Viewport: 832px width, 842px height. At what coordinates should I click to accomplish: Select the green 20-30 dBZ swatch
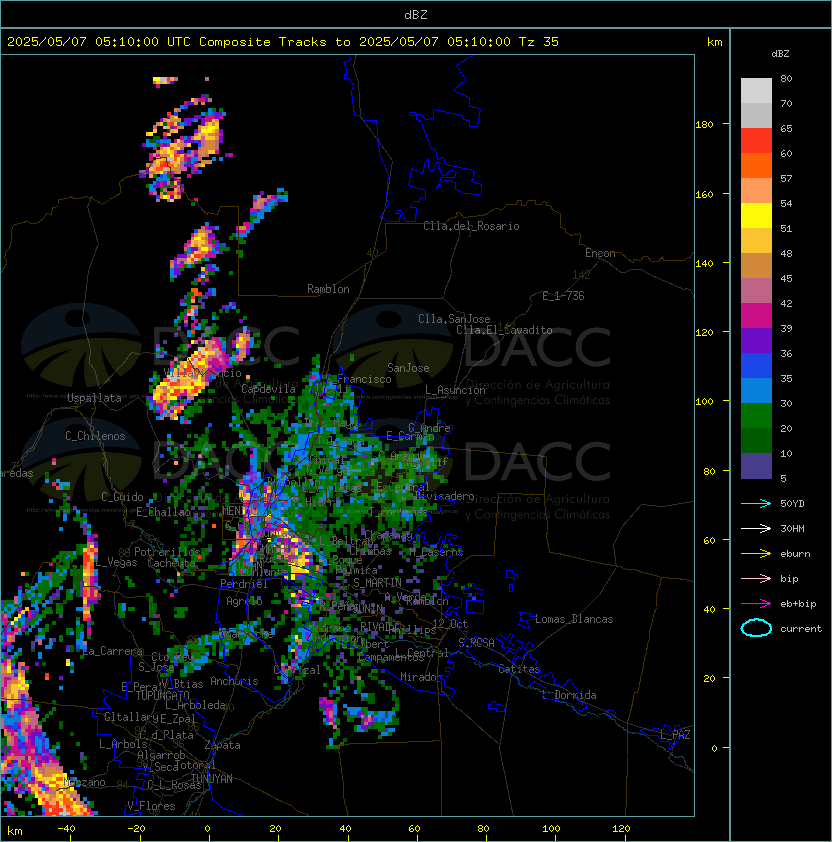pos(756,416)
